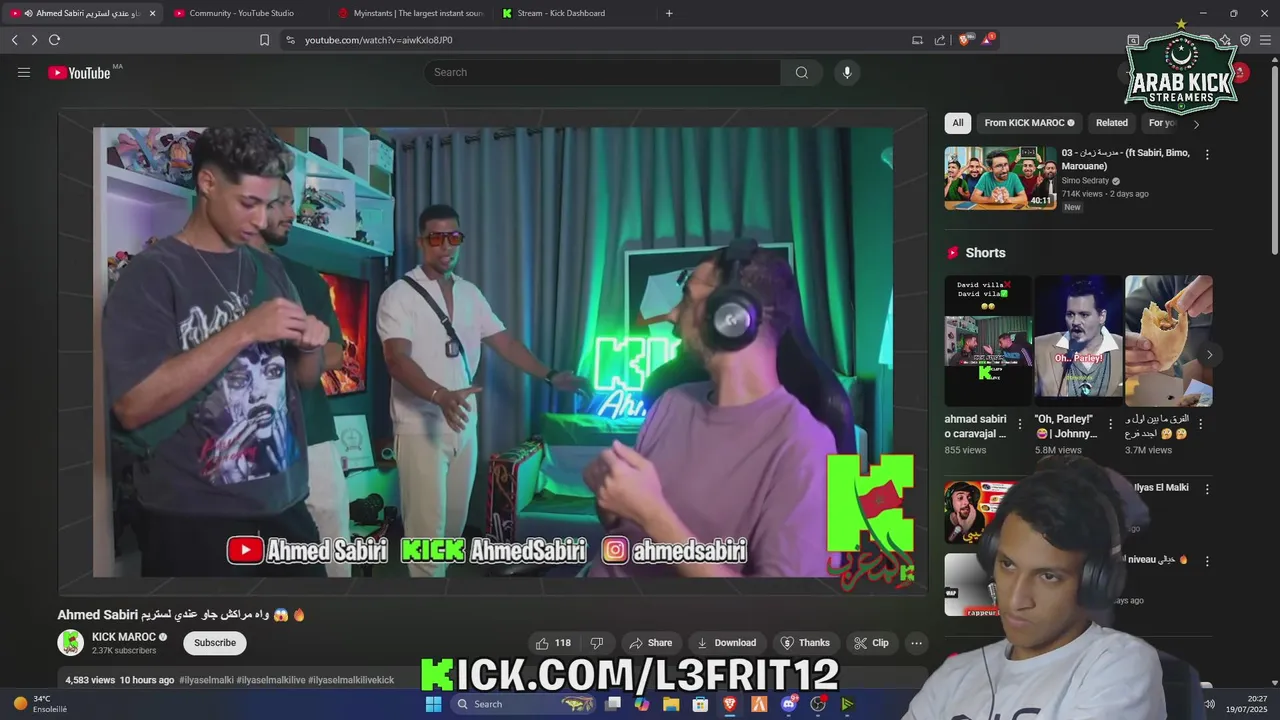The height and width of the screenshot is (720, 1280).
Task: Open Brave VPN shield icon
Action: (1245, 40)
